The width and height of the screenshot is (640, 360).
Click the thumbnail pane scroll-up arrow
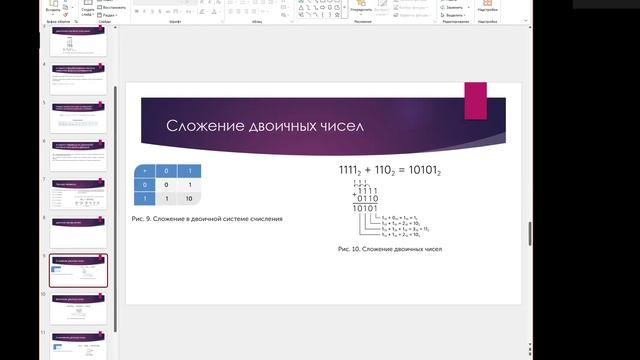click(x=115, y=27)
